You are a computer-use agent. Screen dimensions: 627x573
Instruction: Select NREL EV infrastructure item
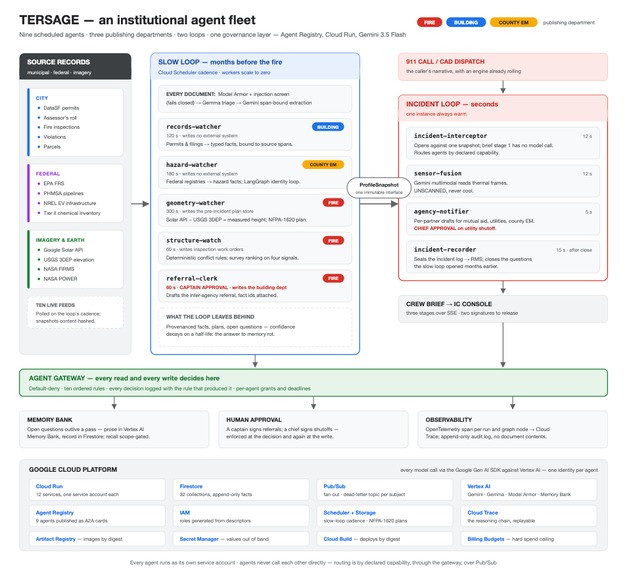[70, 203]
